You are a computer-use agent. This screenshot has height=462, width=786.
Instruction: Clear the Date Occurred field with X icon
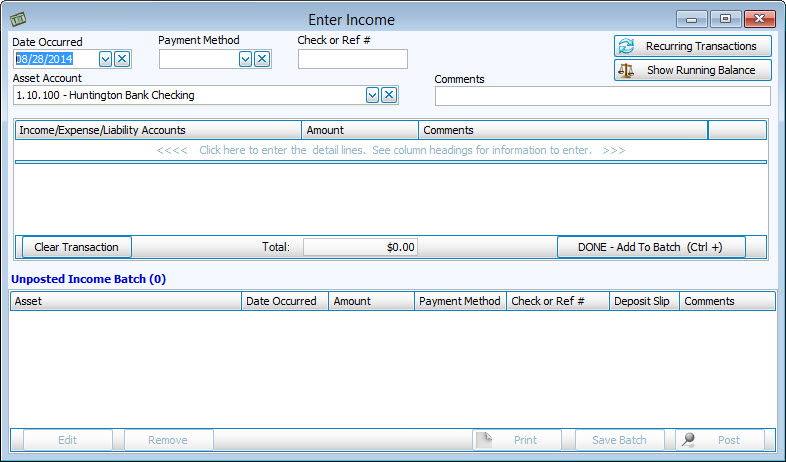122,59
